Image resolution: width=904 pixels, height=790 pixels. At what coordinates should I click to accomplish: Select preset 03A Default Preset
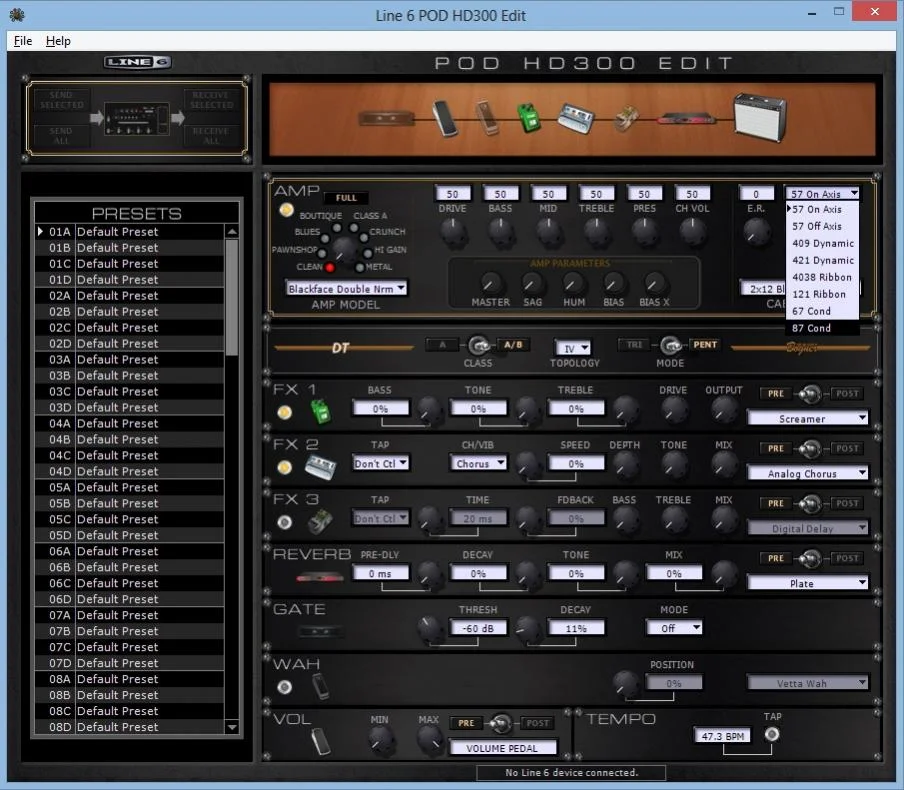click(x=117, y=359)
